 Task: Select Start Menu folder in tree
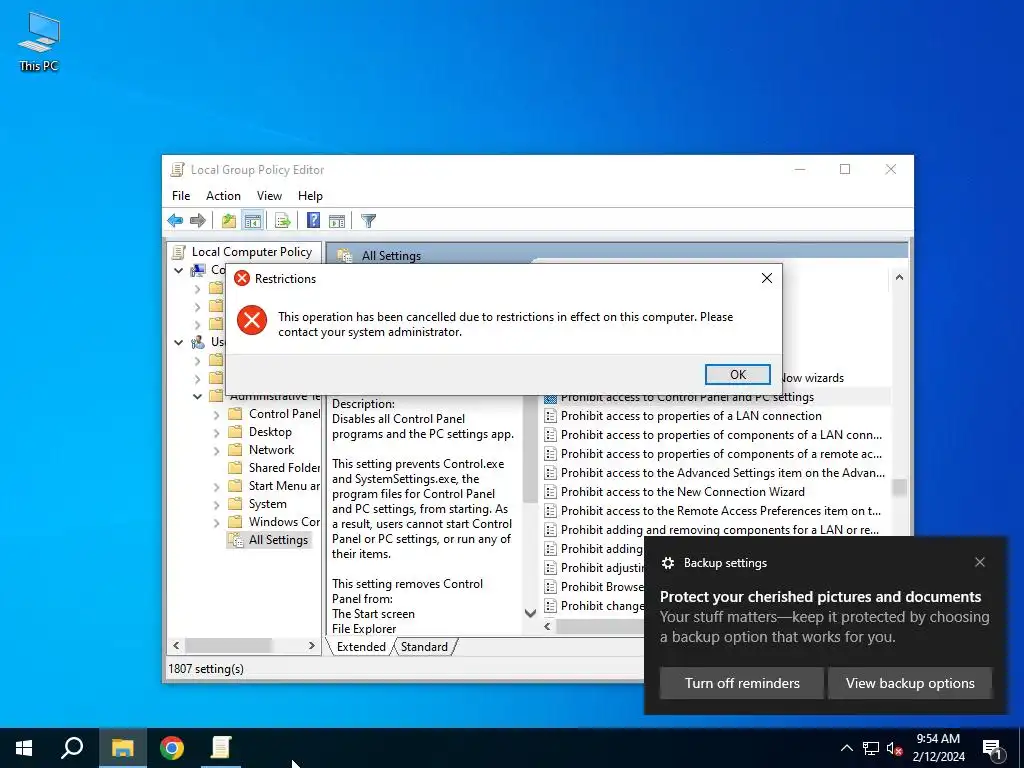click(284, 486)
